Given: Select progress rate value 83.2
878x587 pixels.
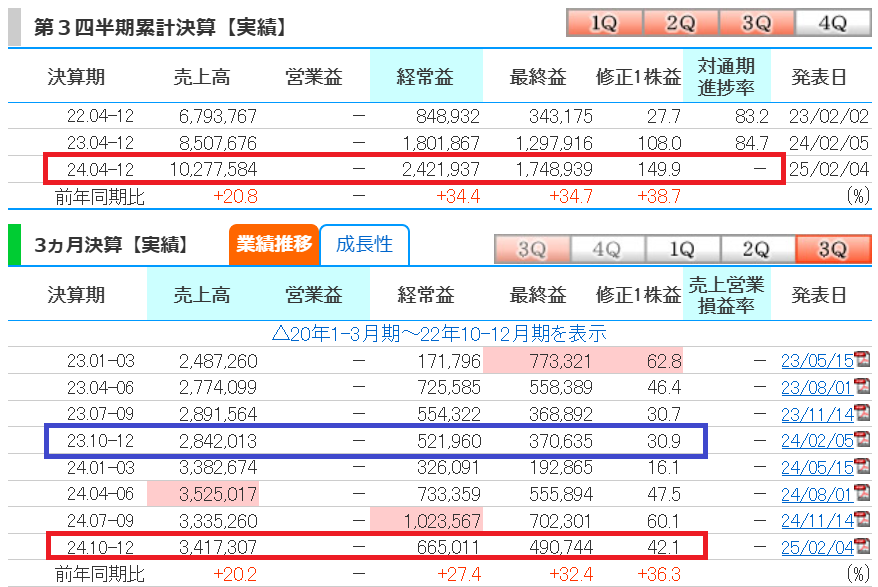Looking at the screenshot, I should (x=751, y=116).
